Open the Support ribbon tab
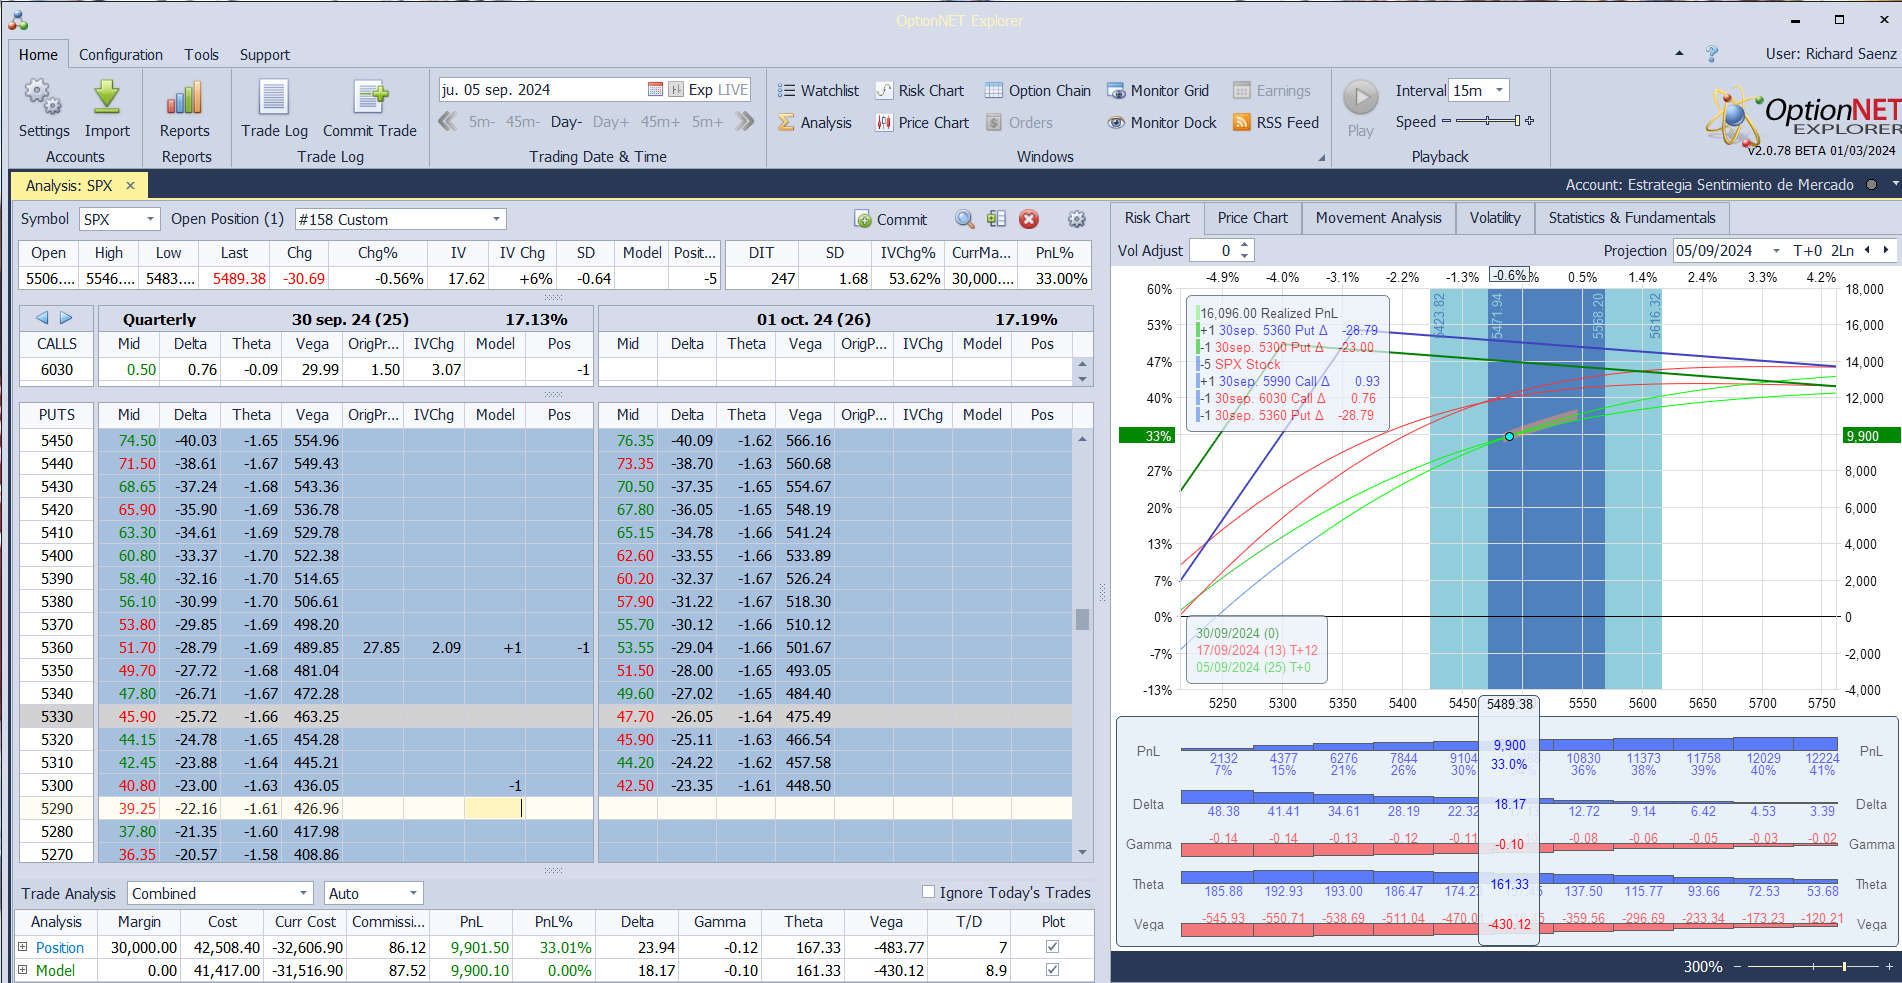The image size is (1902, 983). point(265,55)
